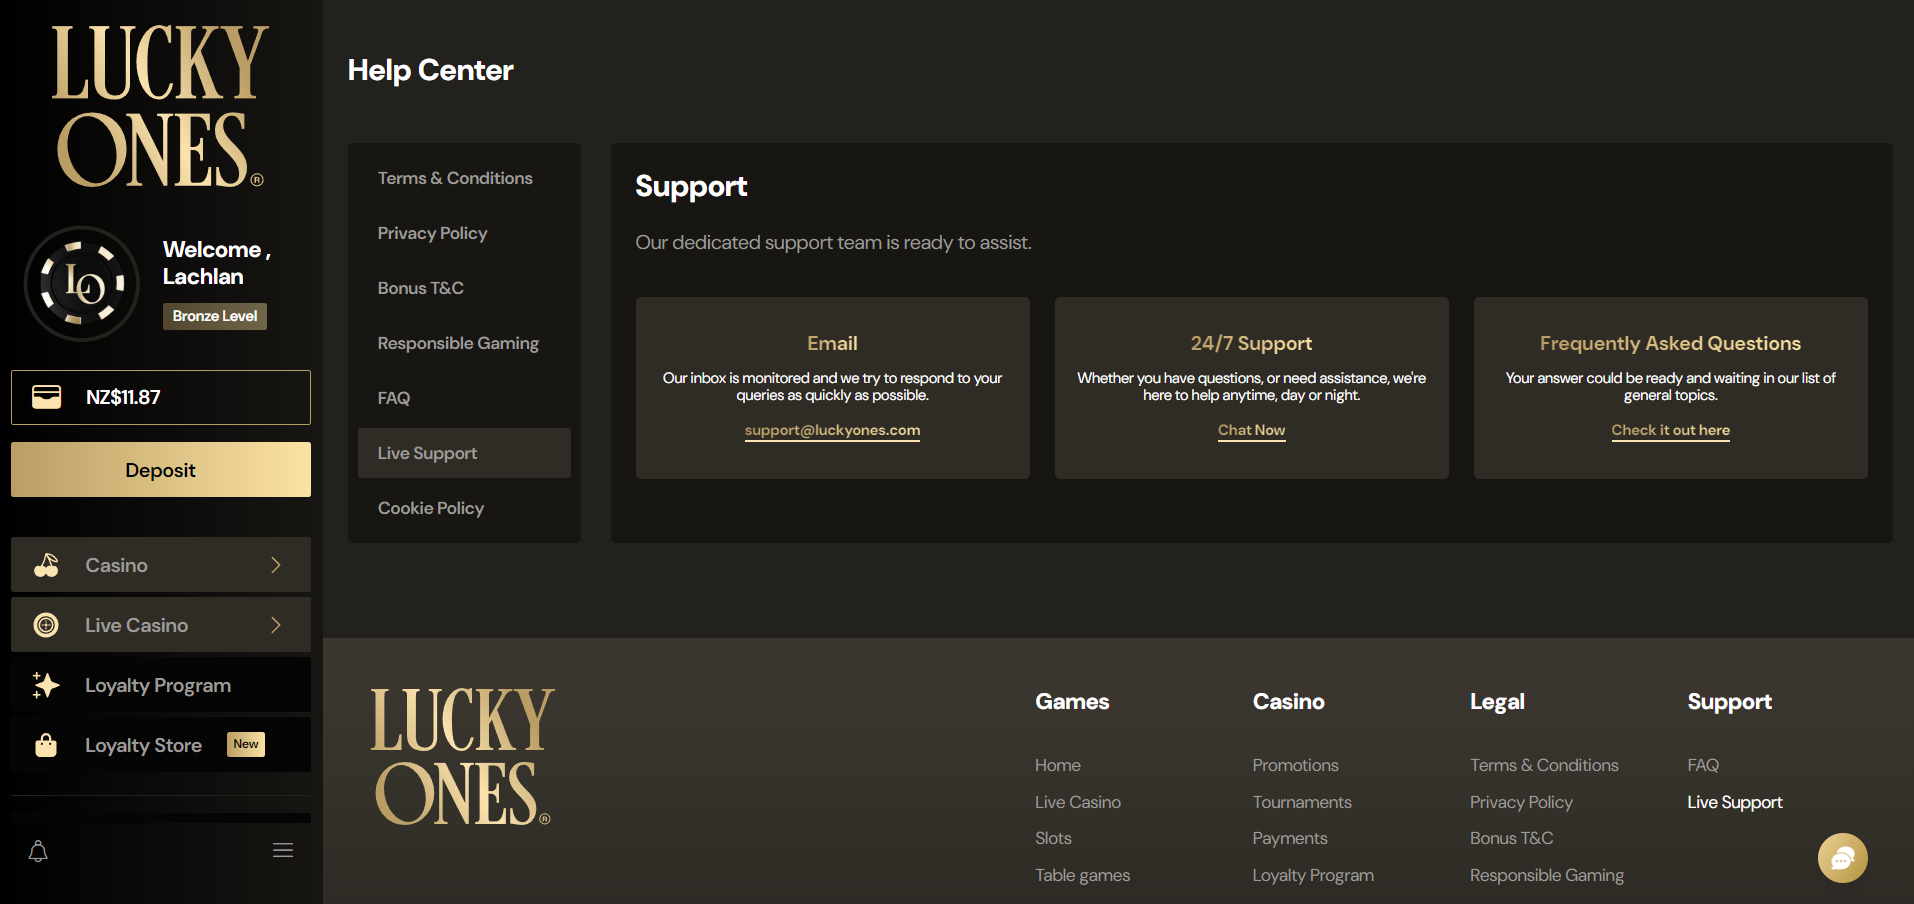Click the Welcome, Lachlan greeting
Image resolution: width=1914 pixels, height=904 pixels.
tap(217, 263)
